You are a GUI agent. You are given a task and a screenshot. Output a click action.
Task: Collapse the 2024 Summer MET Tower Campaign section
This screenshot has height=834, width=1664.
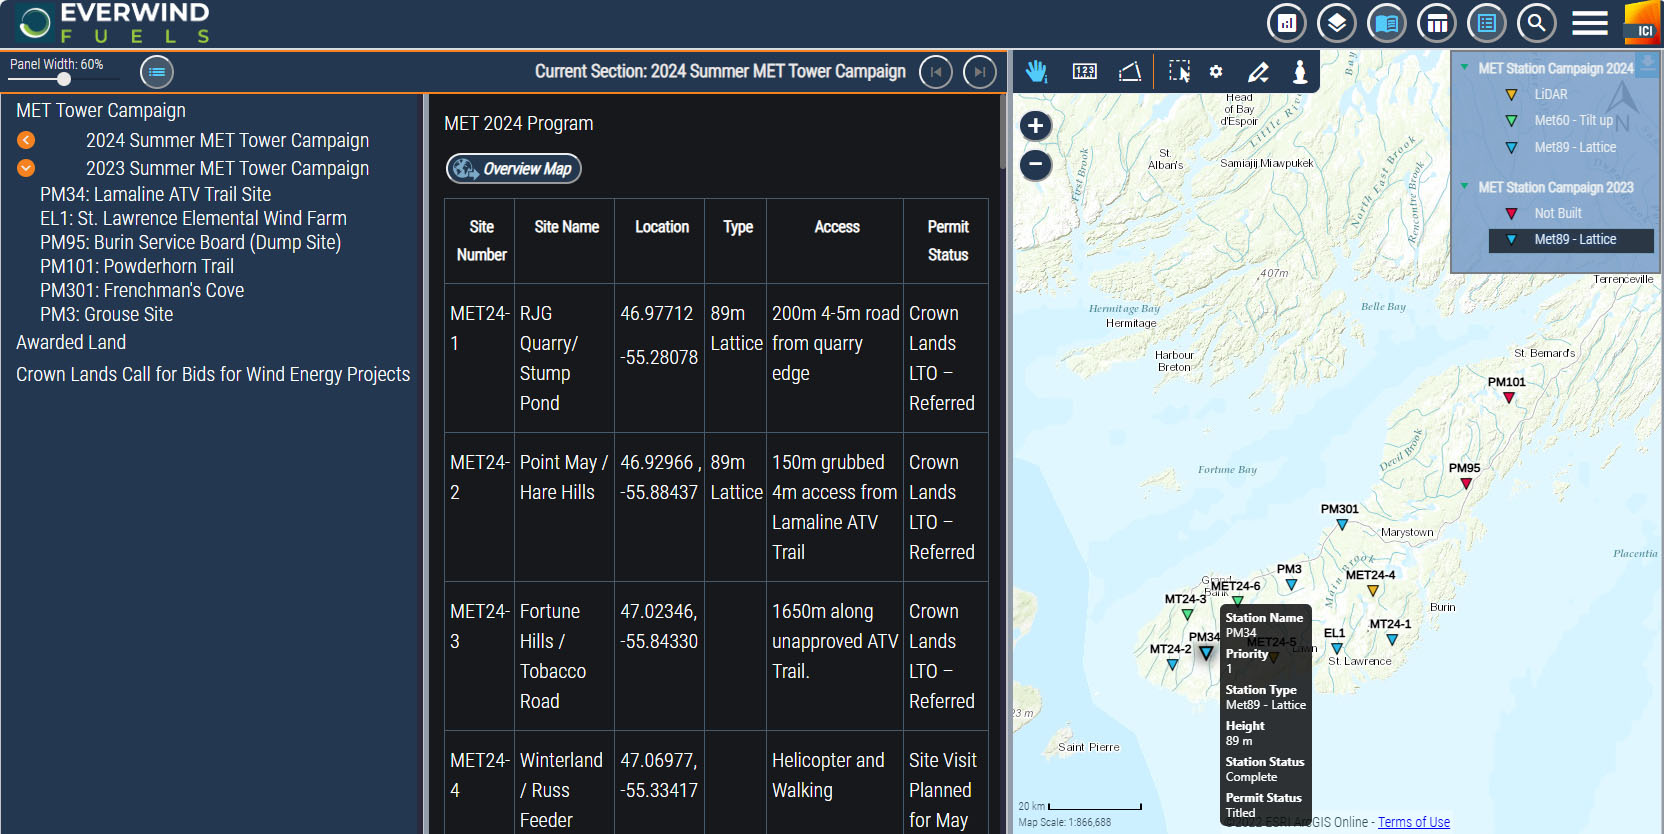26,141
